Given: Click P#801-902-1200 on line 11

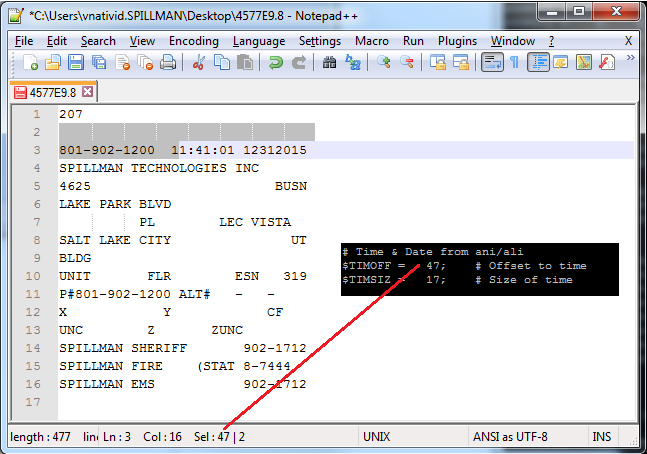Looking at the screenshot, I should [115, 294].
